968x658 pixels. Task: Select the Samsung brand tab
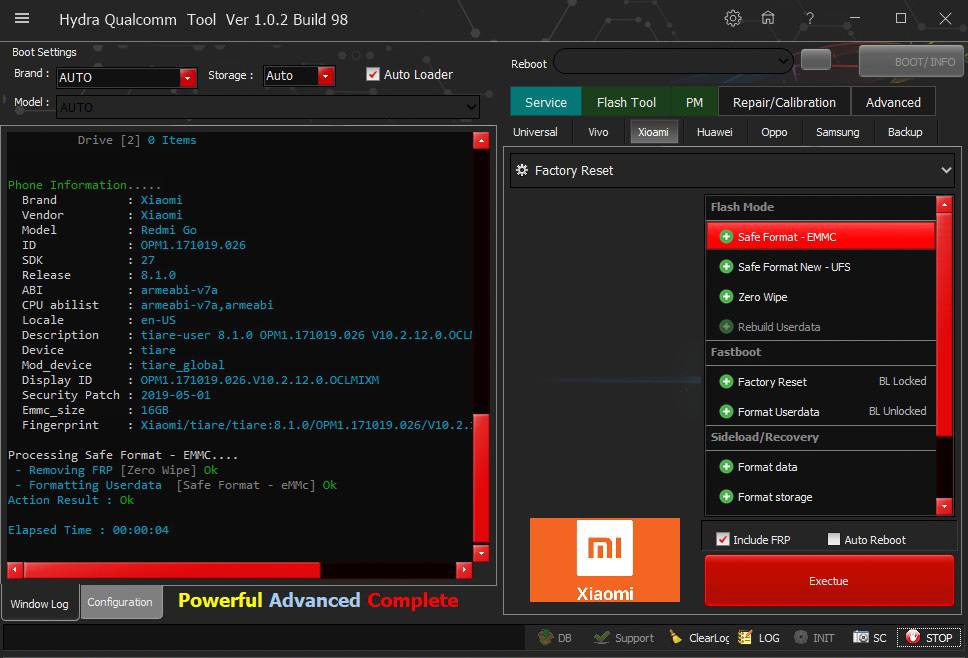(x=837, y=132)
